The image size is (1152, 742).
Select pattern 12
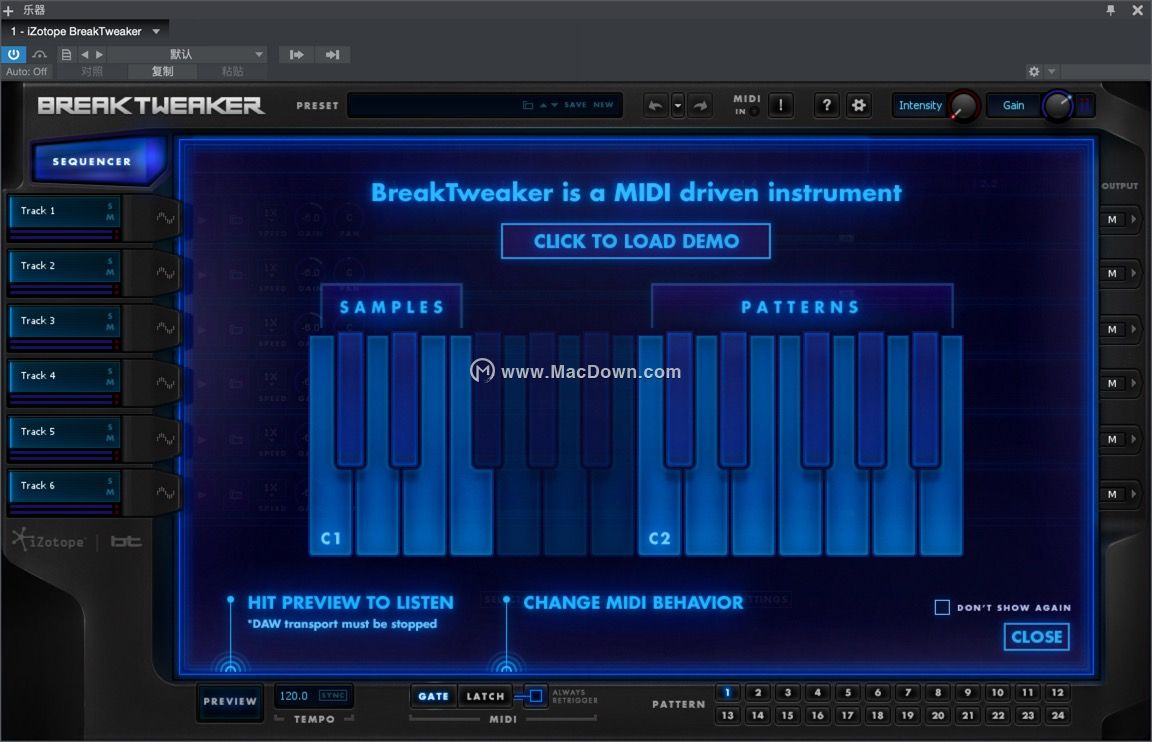[x=1057, y=693]
